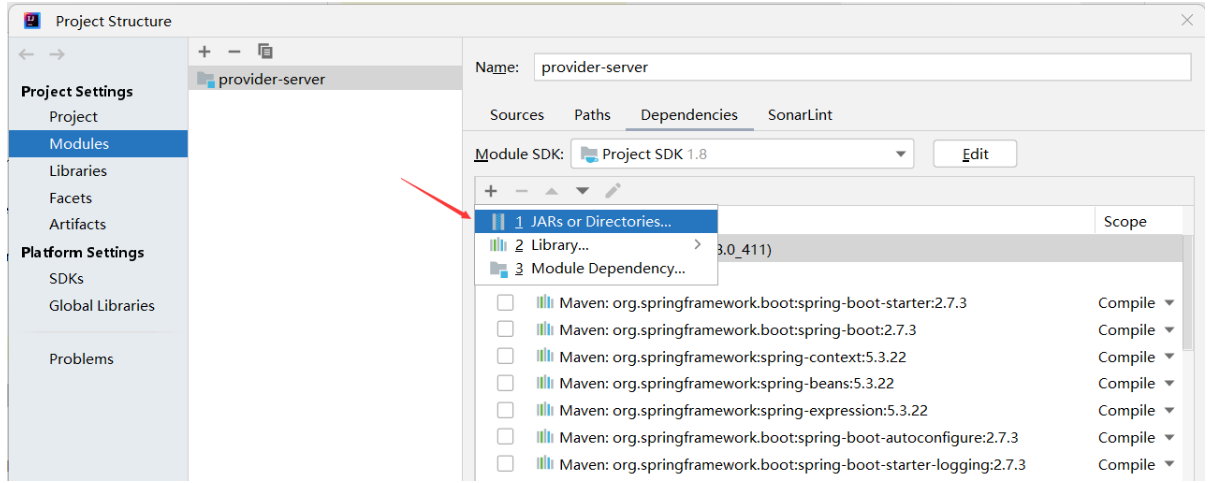Click library icon of spring-boot-autoconfigure:2.7.3
The image size is (1210, 483).
pyautogui.click(x=545, y=437)
